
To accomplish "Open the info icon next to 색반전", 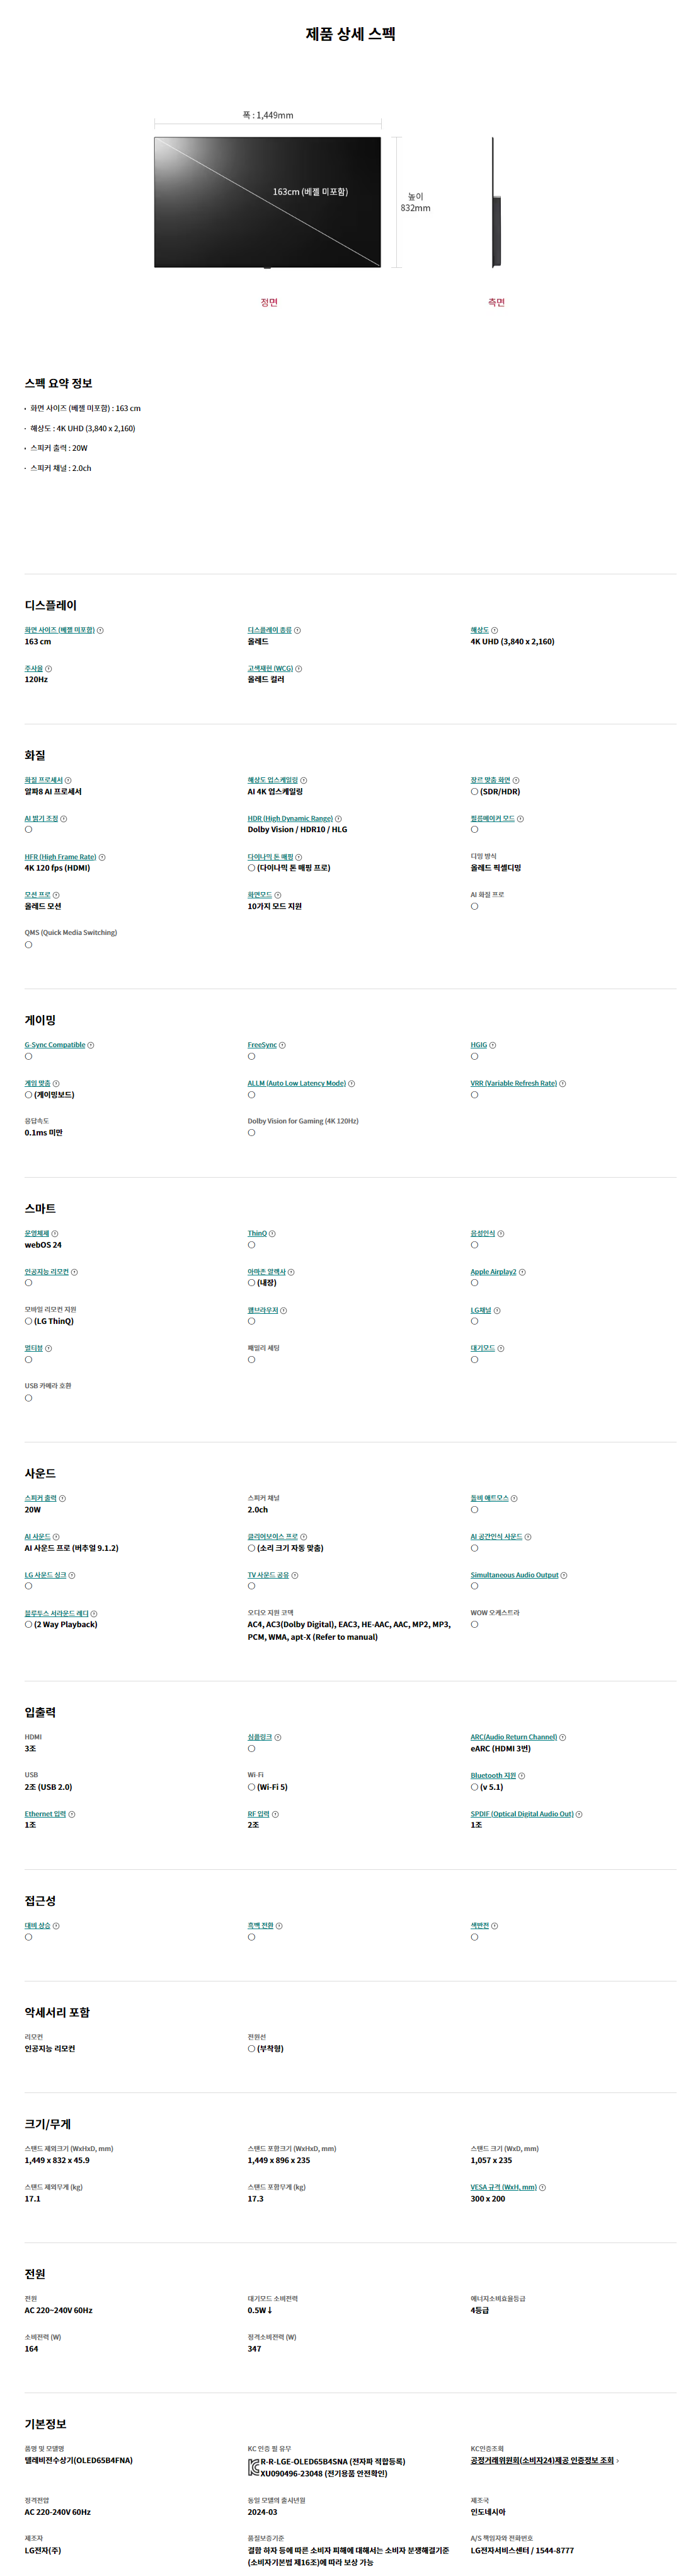I will coord(495,1925).
